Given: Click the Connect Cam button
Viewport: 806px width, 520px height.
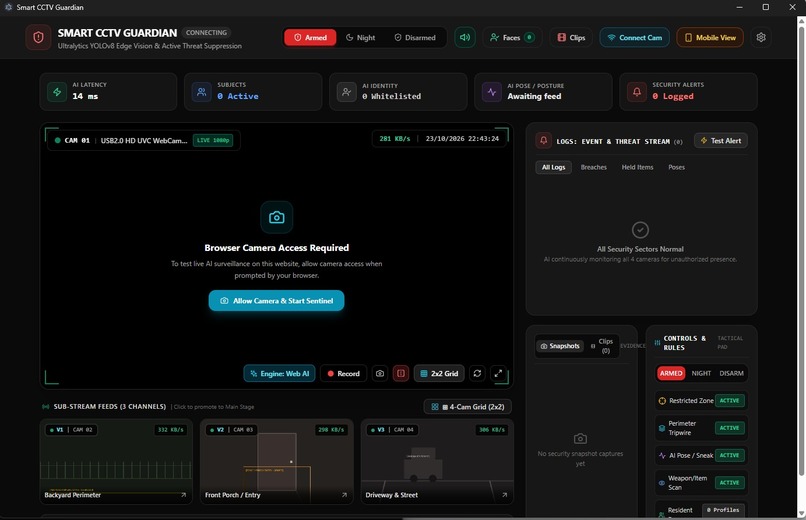Looking at the screenshot, I should click(x=634, y=38).
